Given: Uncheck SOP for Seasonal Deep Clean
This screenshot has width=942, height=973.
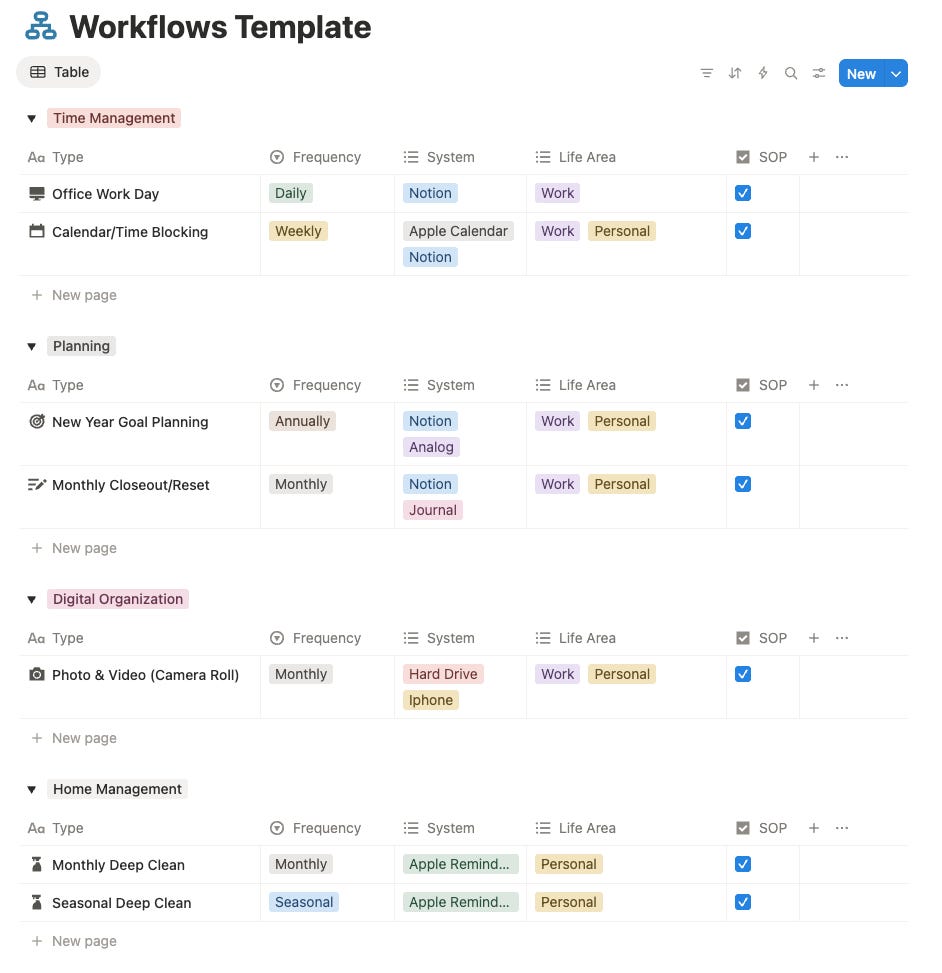Looking at the screenshot, I should pos(743,902).
